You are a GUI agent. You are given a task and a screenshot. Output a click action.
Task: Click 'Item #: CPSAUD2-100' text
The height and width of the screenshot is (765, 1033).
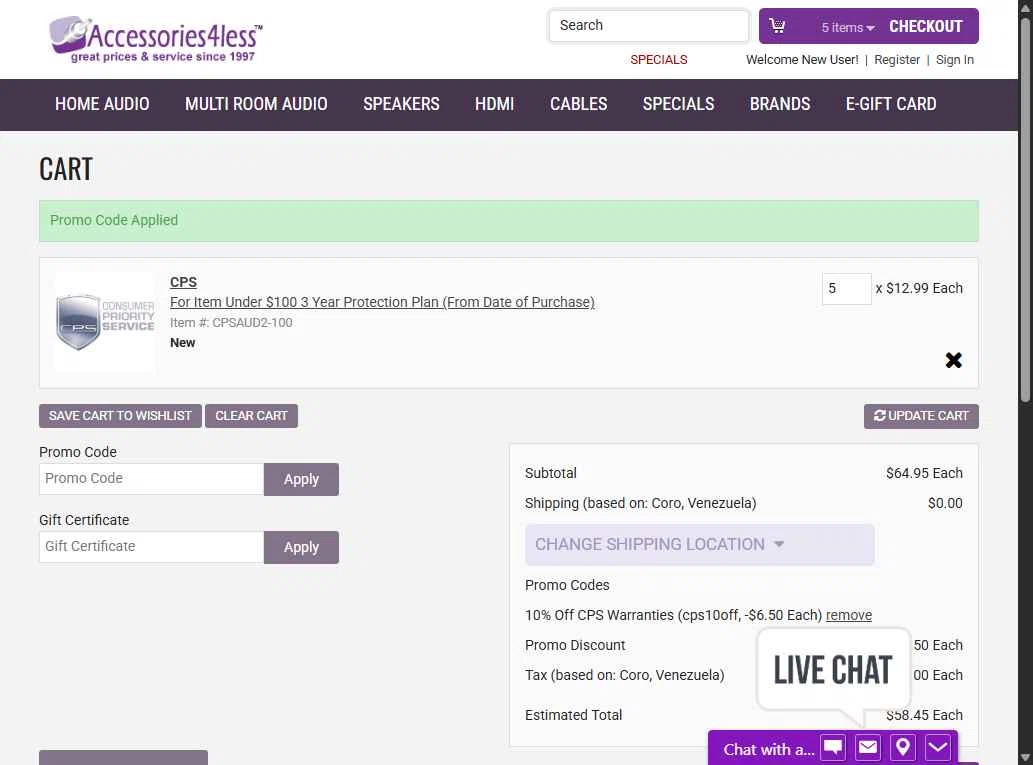(x=231, y=323)
